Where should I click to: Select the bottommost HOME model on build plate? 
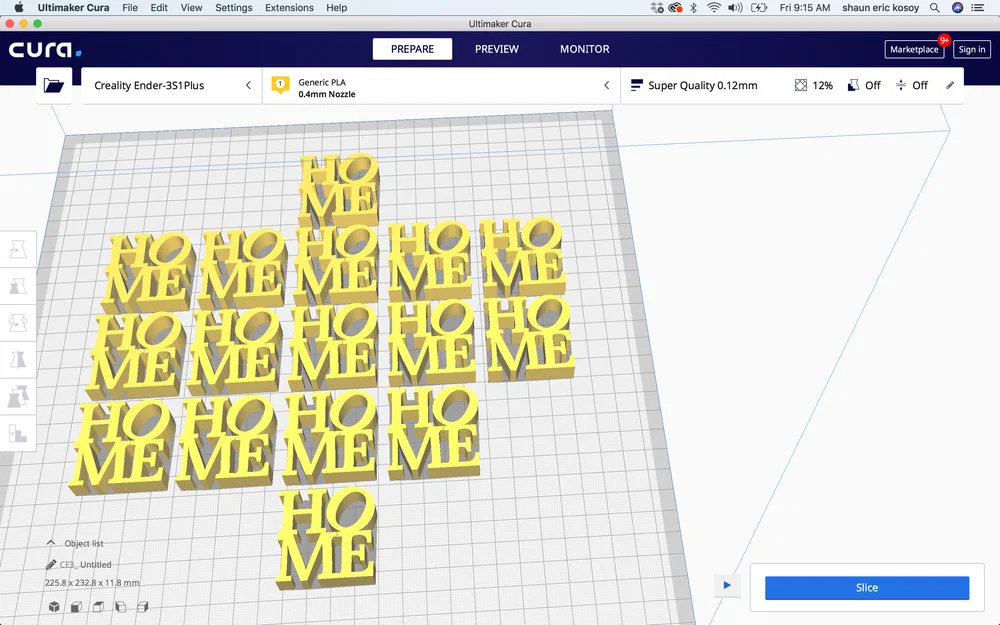coord(327,537)
